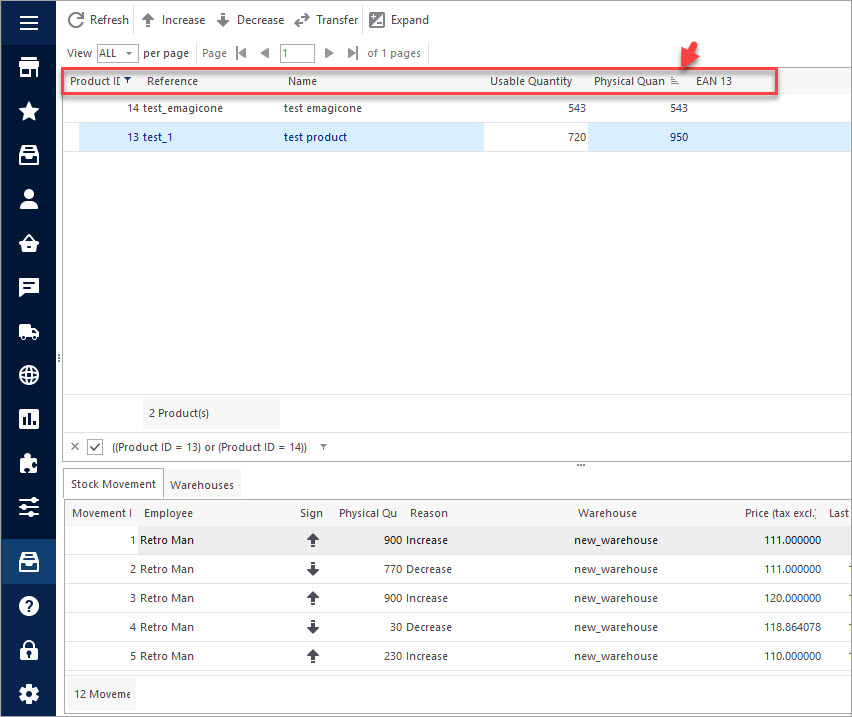Open the star favorites sidebar icon

[x=28, y=111]
